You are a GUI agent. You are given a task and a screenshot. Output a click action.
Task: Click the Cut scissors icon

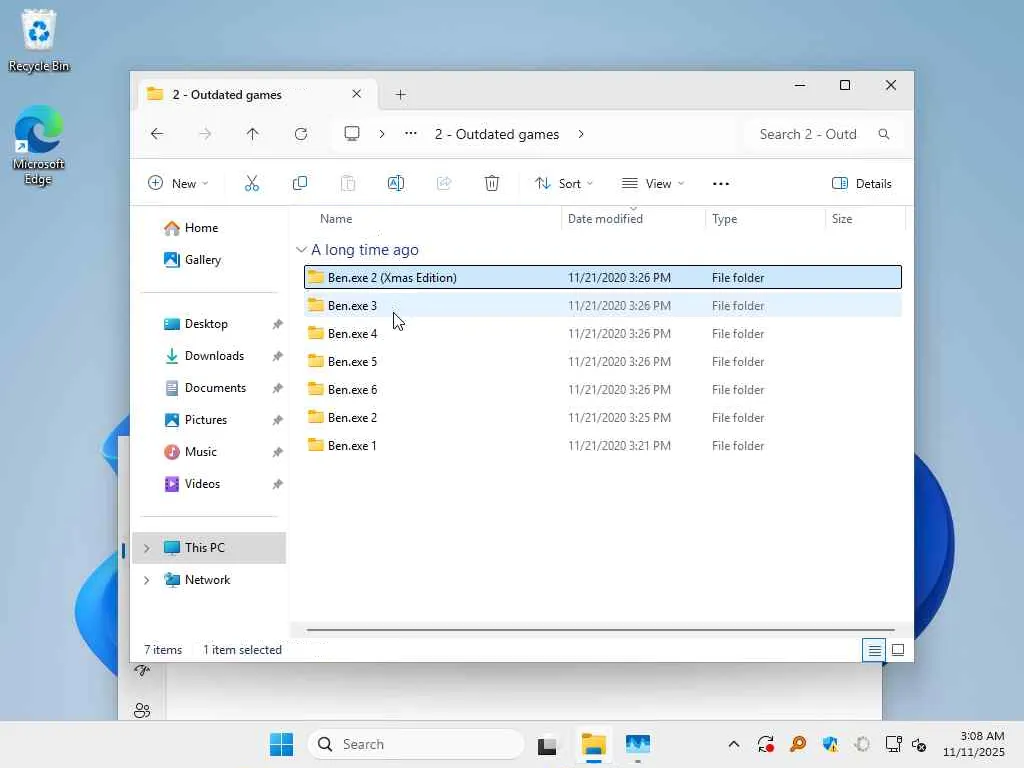251,184
